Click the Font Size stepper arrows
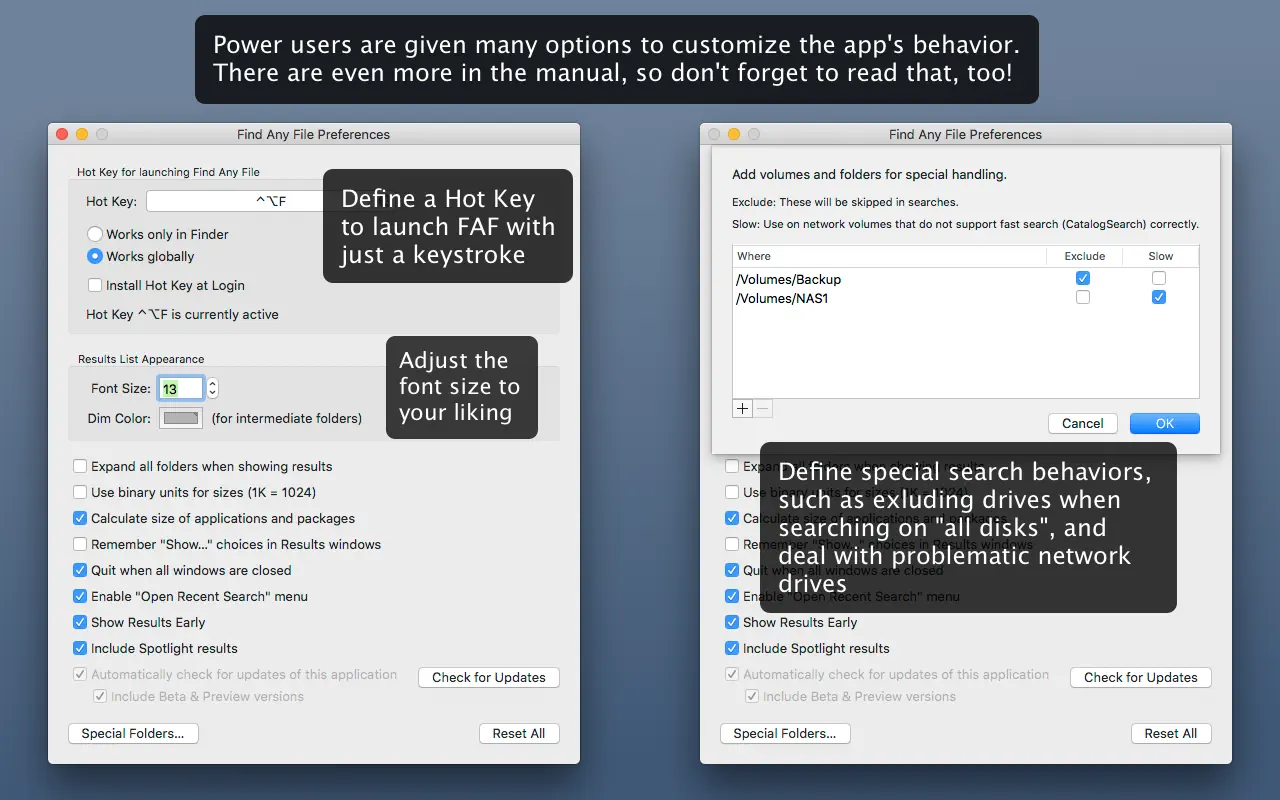This screenshot has height=800, width=1280. coord(212,389)
